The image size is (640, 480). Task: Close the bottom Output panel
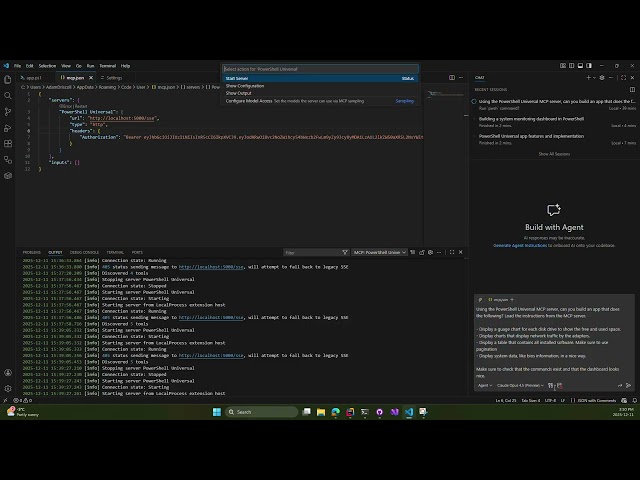click(461, 252)
